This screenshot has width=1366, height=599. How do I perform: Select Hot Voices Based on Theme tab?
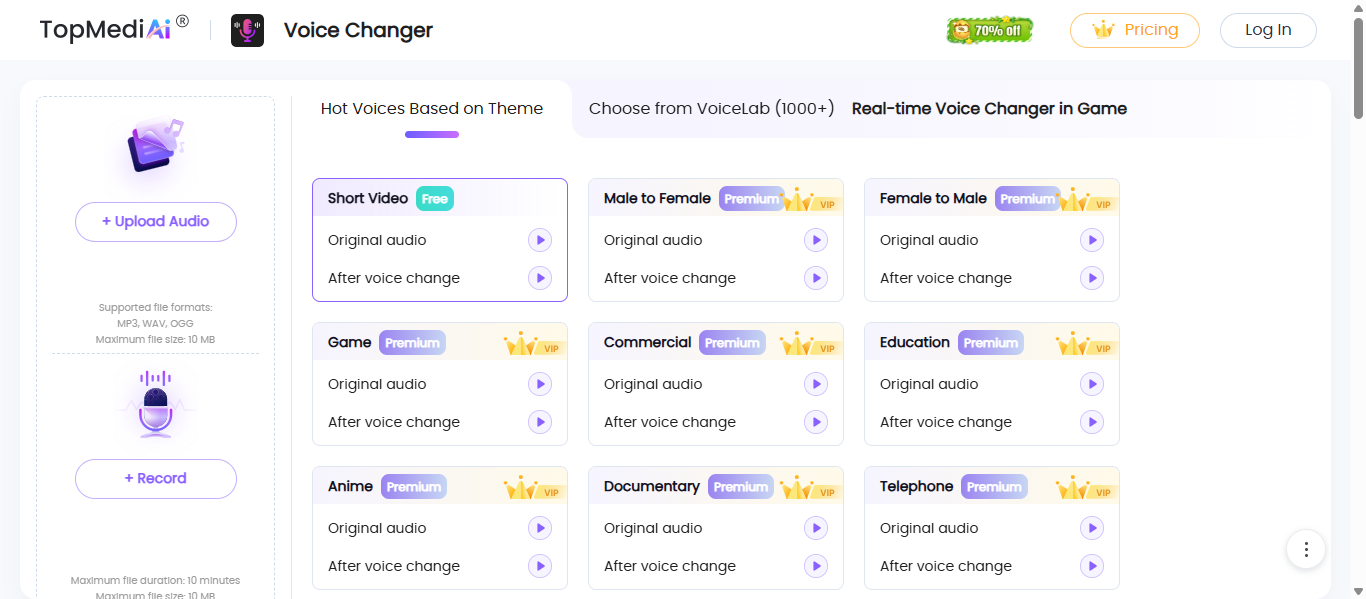tap(432, 109)
